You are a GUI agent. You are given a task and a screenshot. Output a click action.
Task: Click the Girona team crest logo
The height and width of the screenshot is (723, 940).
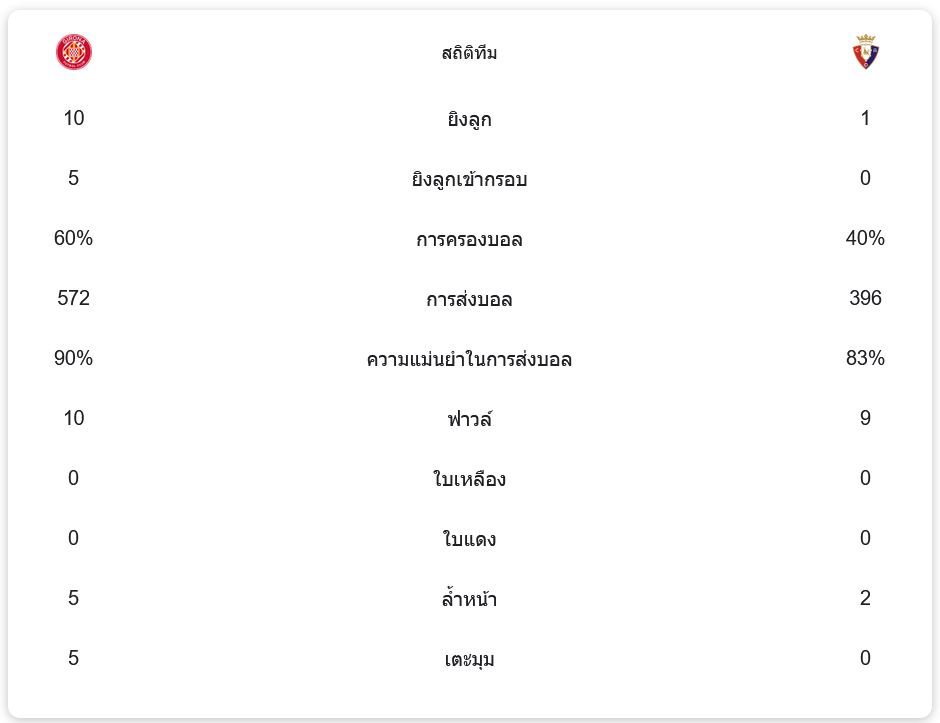click(74, 52)
